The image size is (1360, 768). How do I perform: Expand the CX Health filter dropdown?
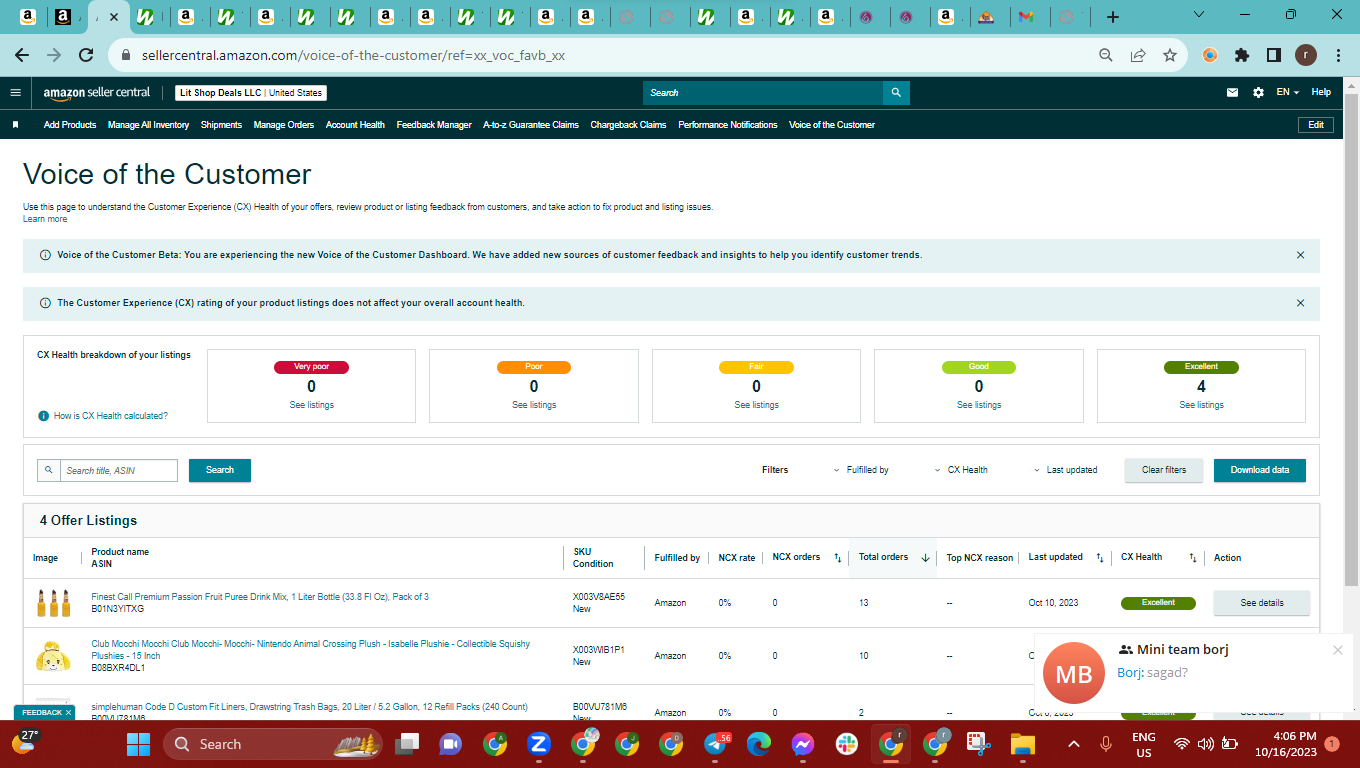(961, 470)
